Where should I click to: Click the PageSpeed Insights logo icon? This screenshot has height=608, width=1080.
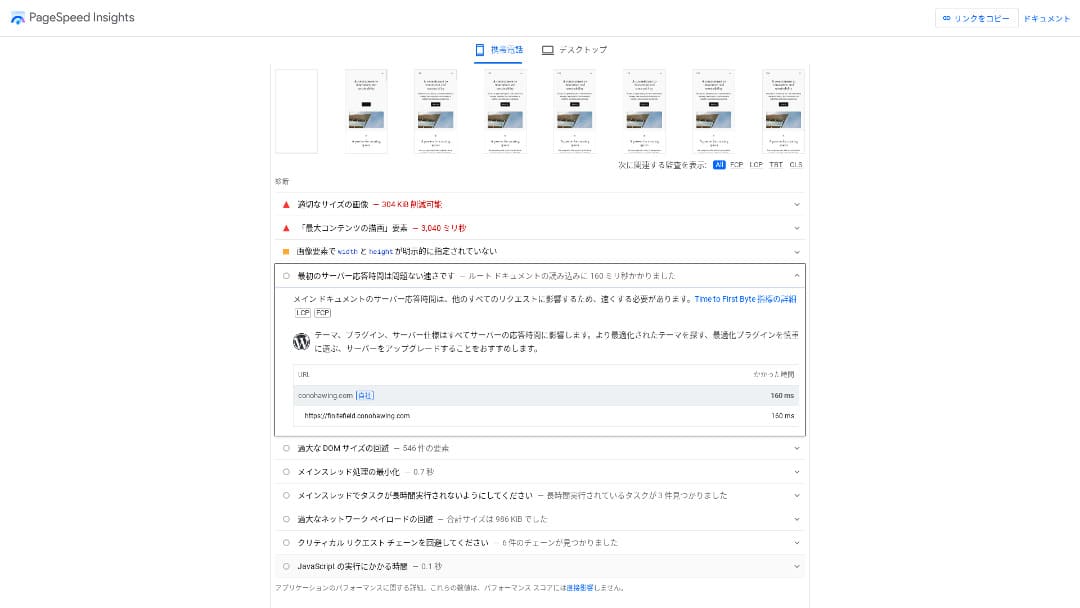pos(17,18)
